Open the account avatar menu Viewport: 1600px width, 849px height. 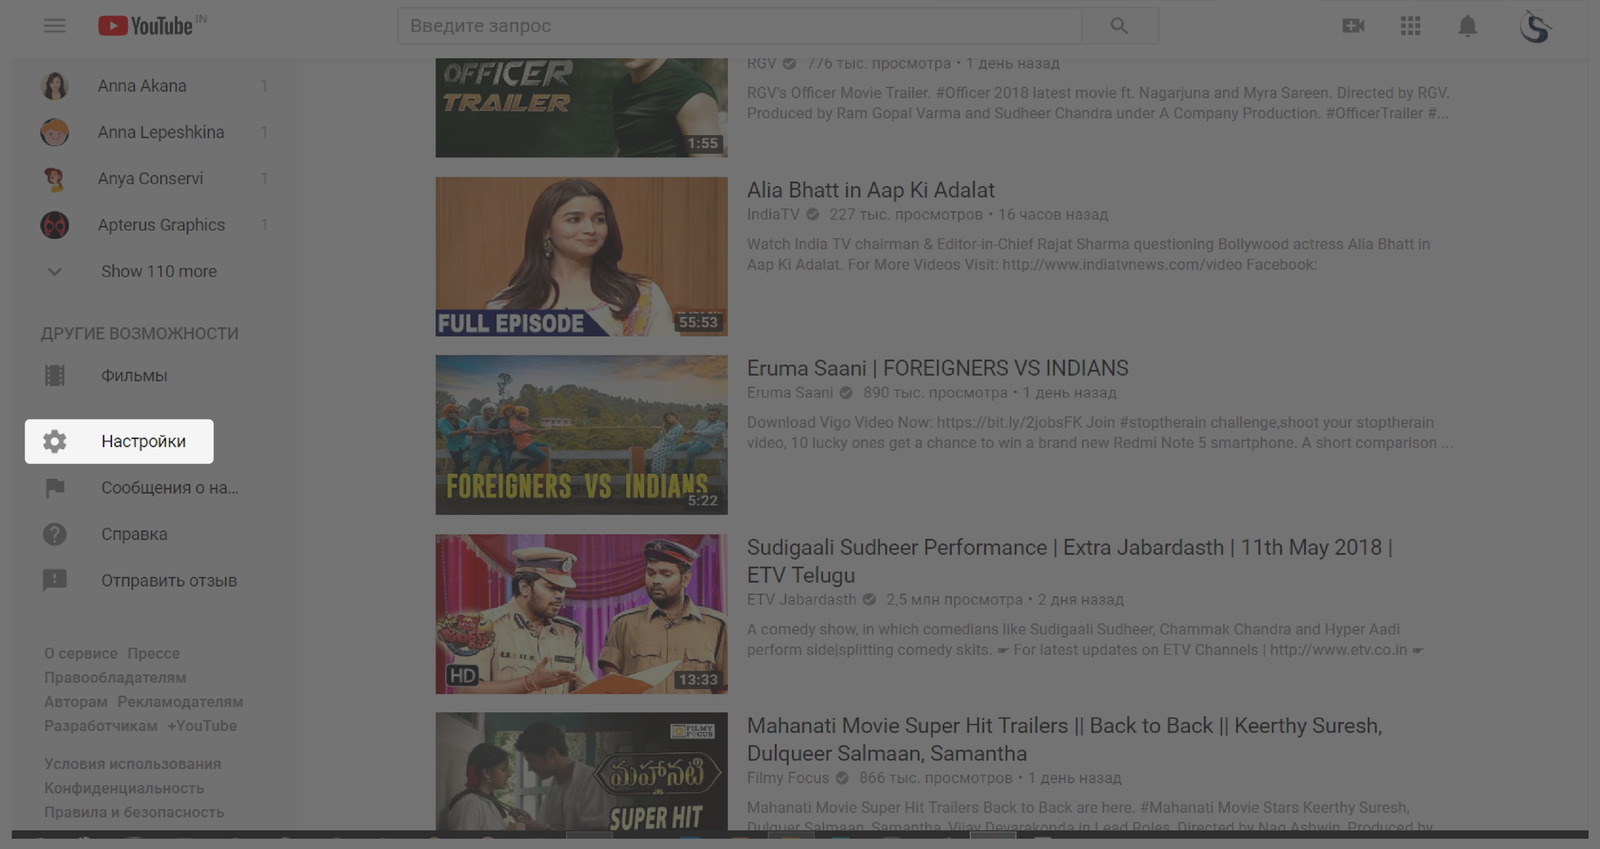coord(1535,26)
